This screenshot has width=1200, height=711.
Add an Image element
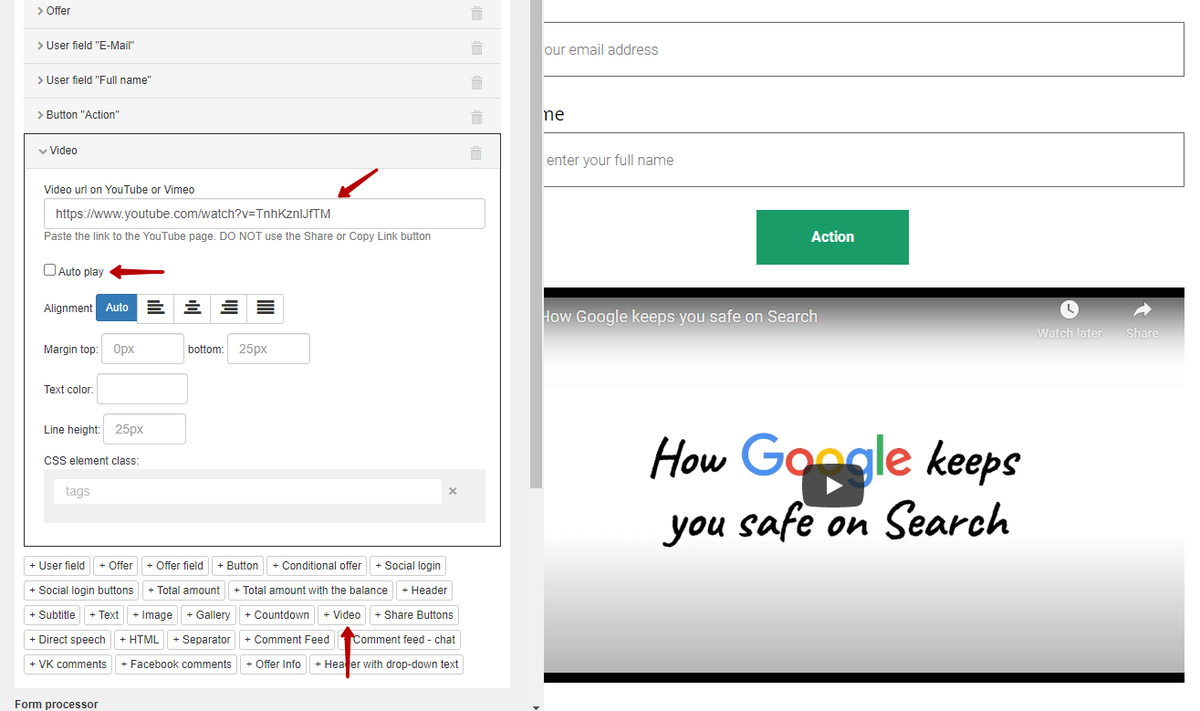pos(152,615)
